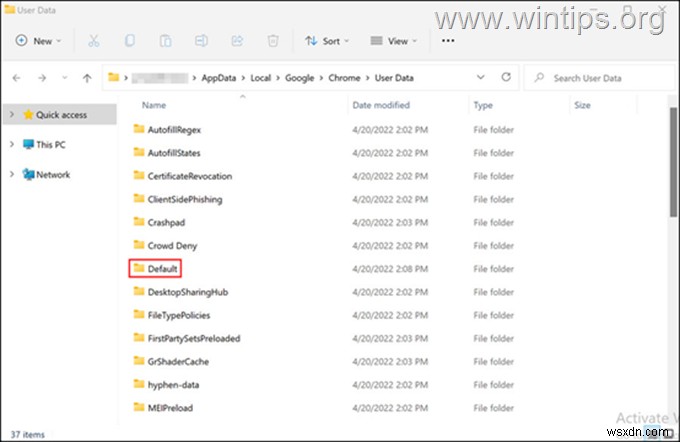Expand the address bar history dropdown
Screen dimensions: 680x442
point(481,77)
